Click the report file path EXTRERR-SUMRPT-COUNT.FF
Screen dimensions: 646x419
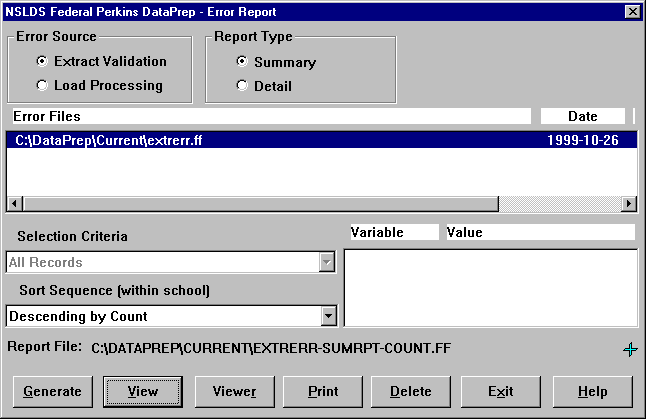tap(271, 349)
